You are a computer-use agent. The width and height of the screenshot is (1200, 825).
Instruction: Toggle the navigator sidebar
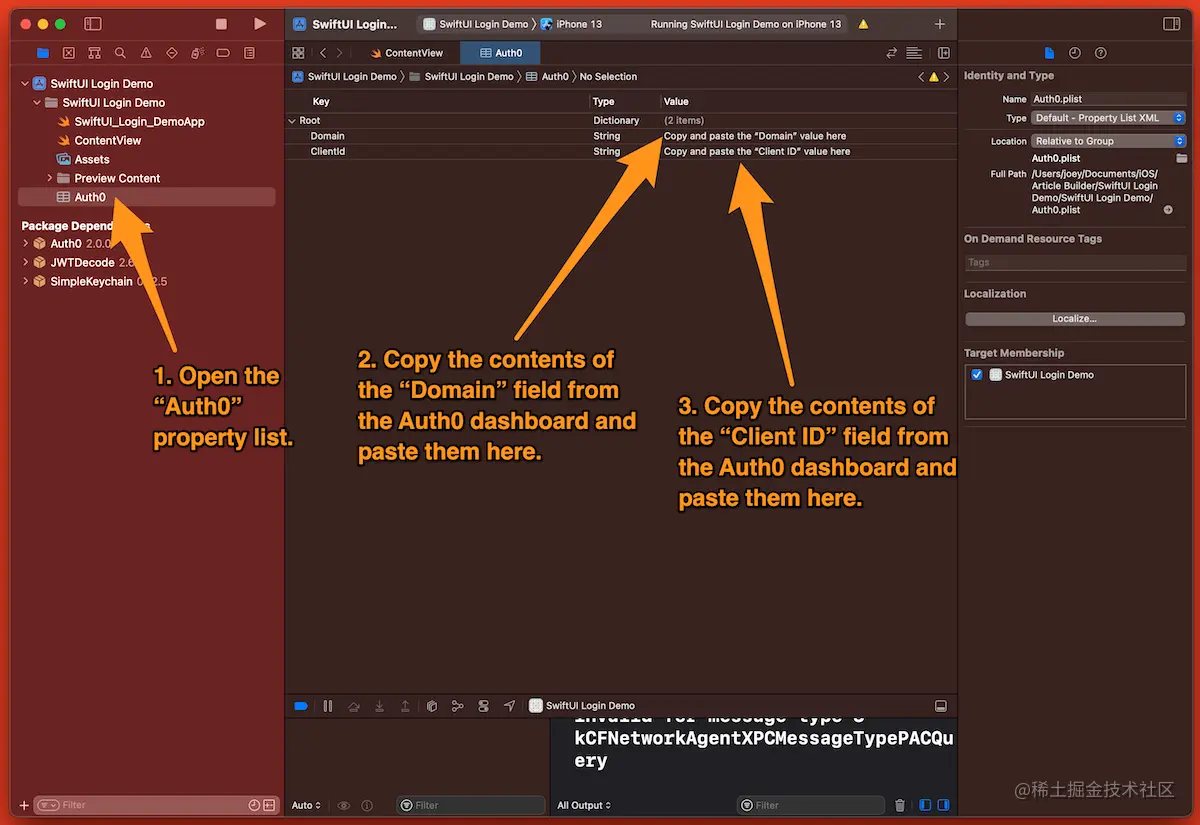tap(93, 23)
